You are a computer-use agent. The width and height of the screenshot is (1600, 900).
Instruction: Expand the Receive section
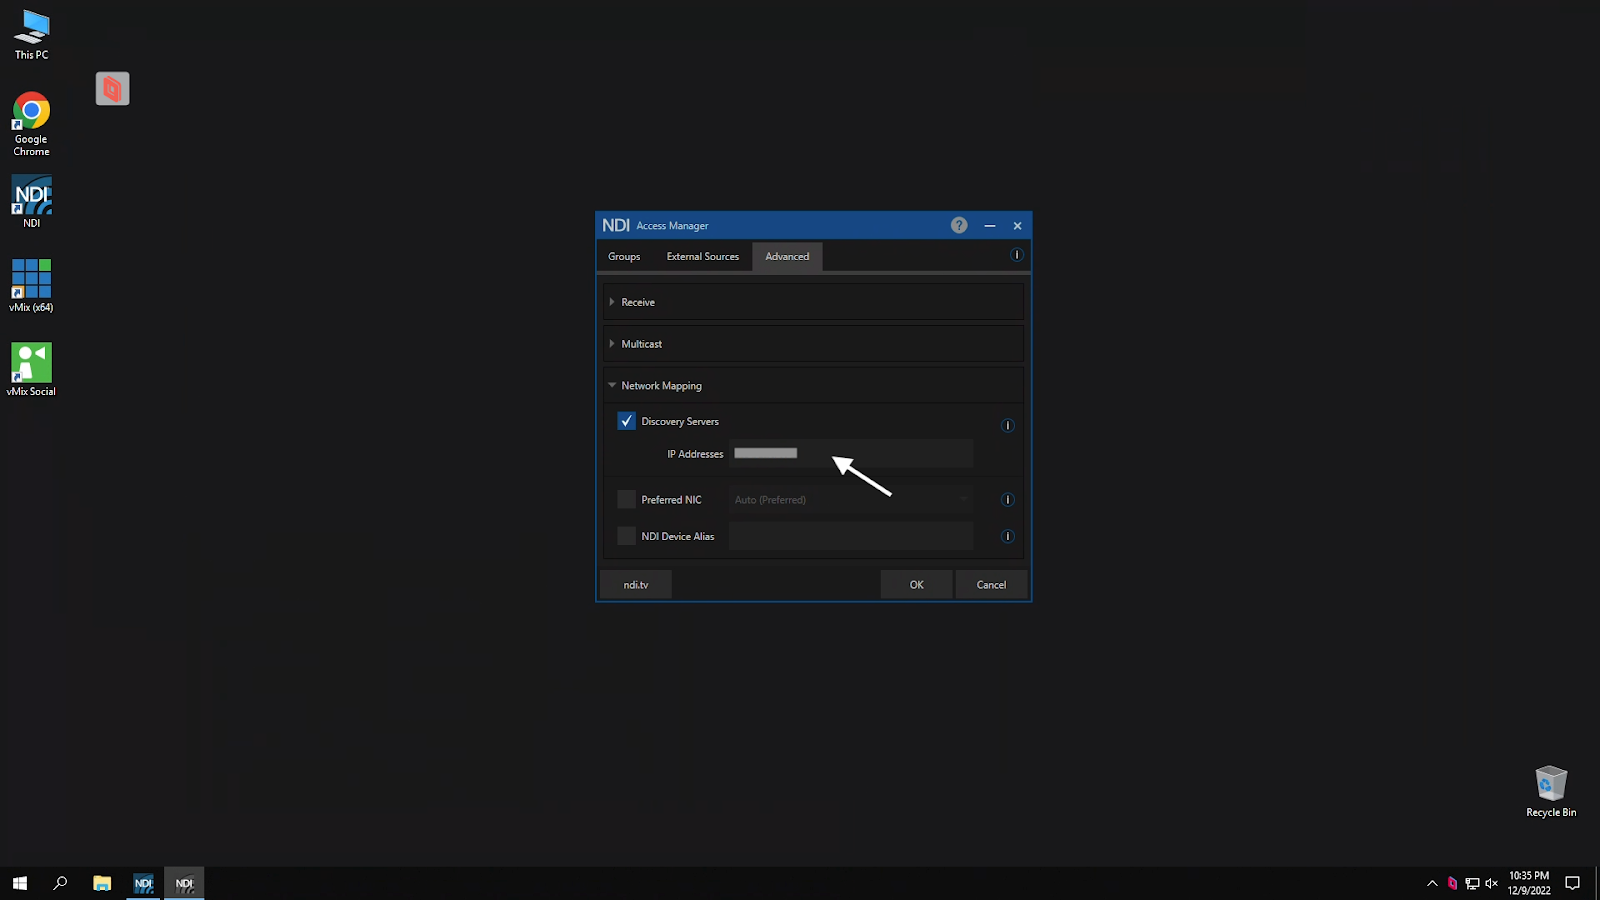click(813, 302)
